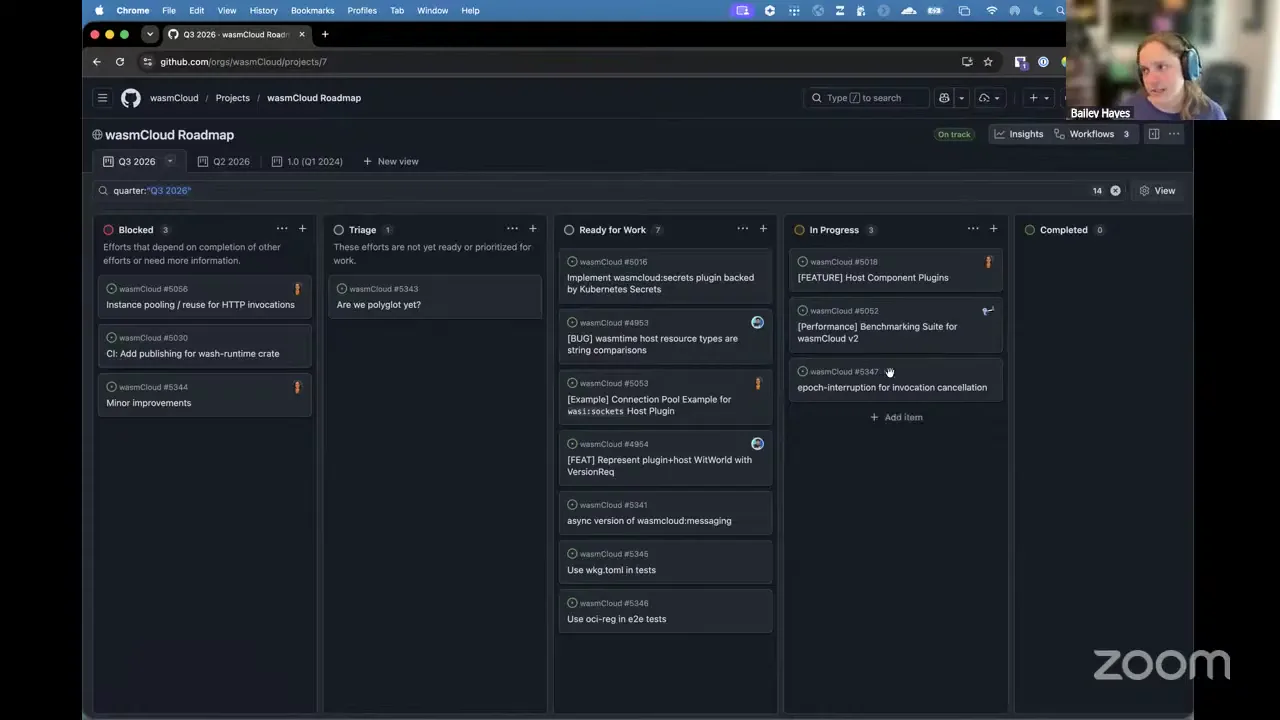Open the Insights chart view
The image size is (1280, 720).
point(1018,134)
